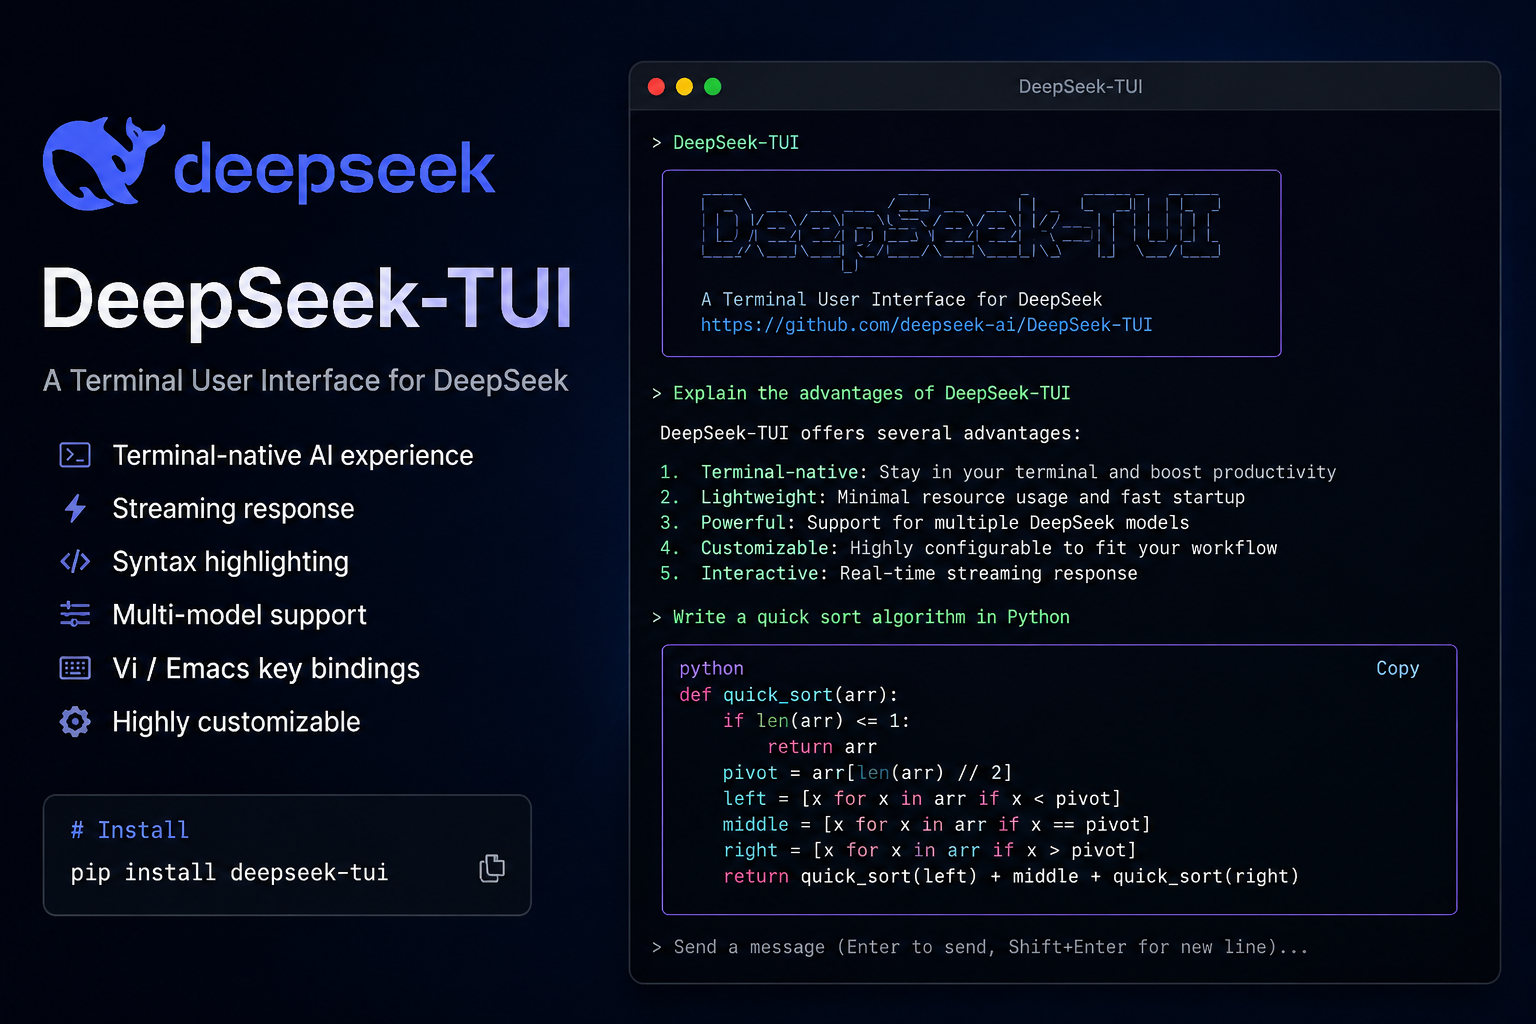Screen dimensions: 1536x1024
Task: Click the if len(arr) <= 1: code line
Action: (816, 721)
